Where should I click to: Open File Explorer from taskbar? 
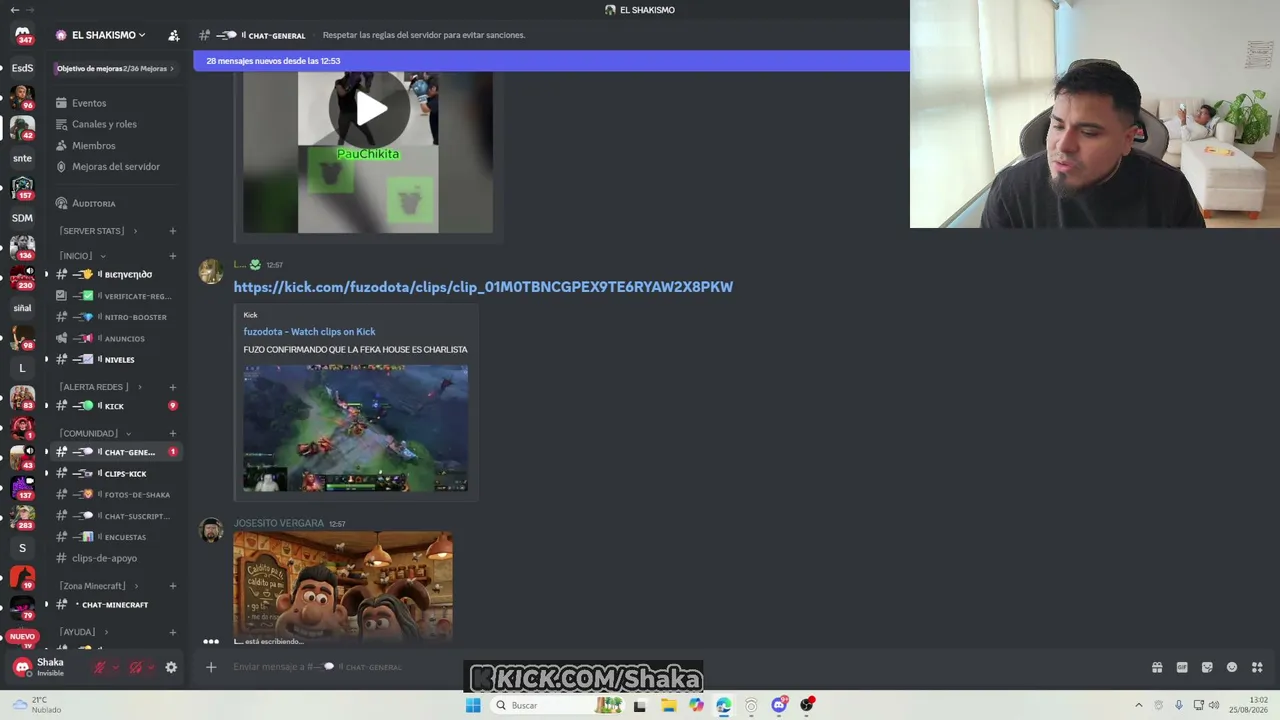668,705
